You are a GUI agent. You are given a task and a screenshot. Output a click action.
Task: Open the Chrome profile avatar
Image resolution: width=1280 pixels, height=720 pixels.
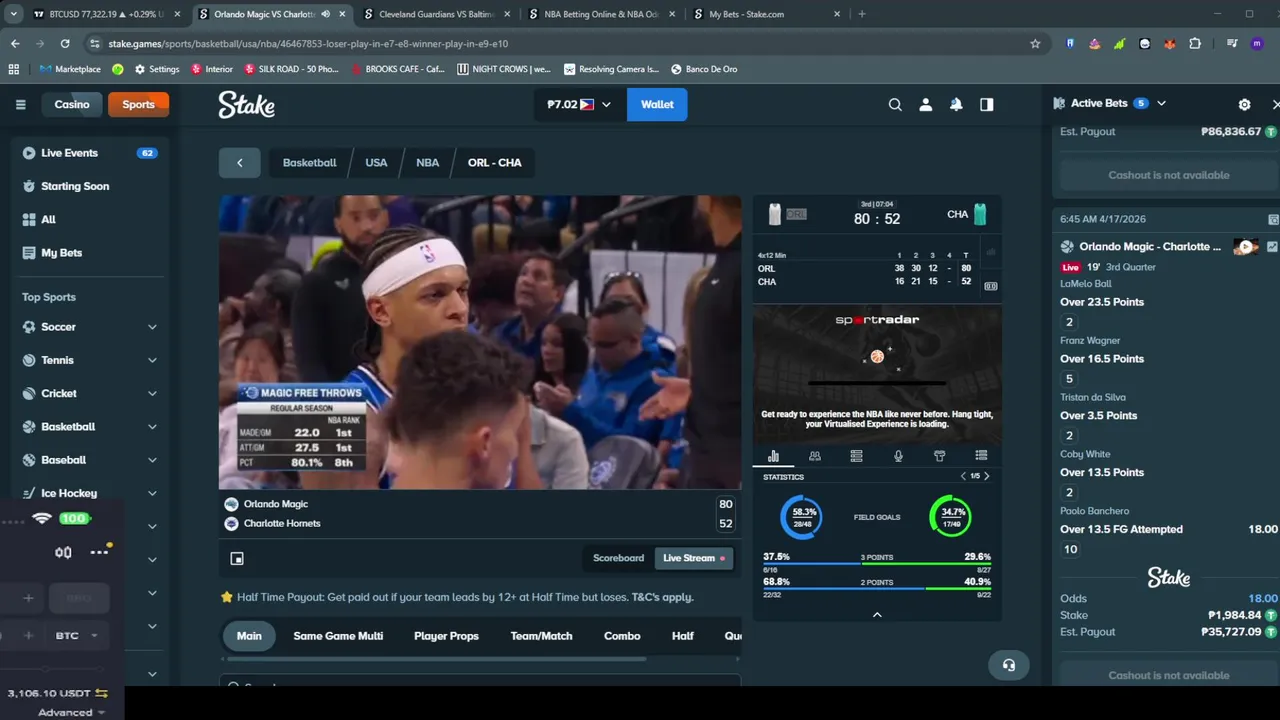[x=1257, y=44]
